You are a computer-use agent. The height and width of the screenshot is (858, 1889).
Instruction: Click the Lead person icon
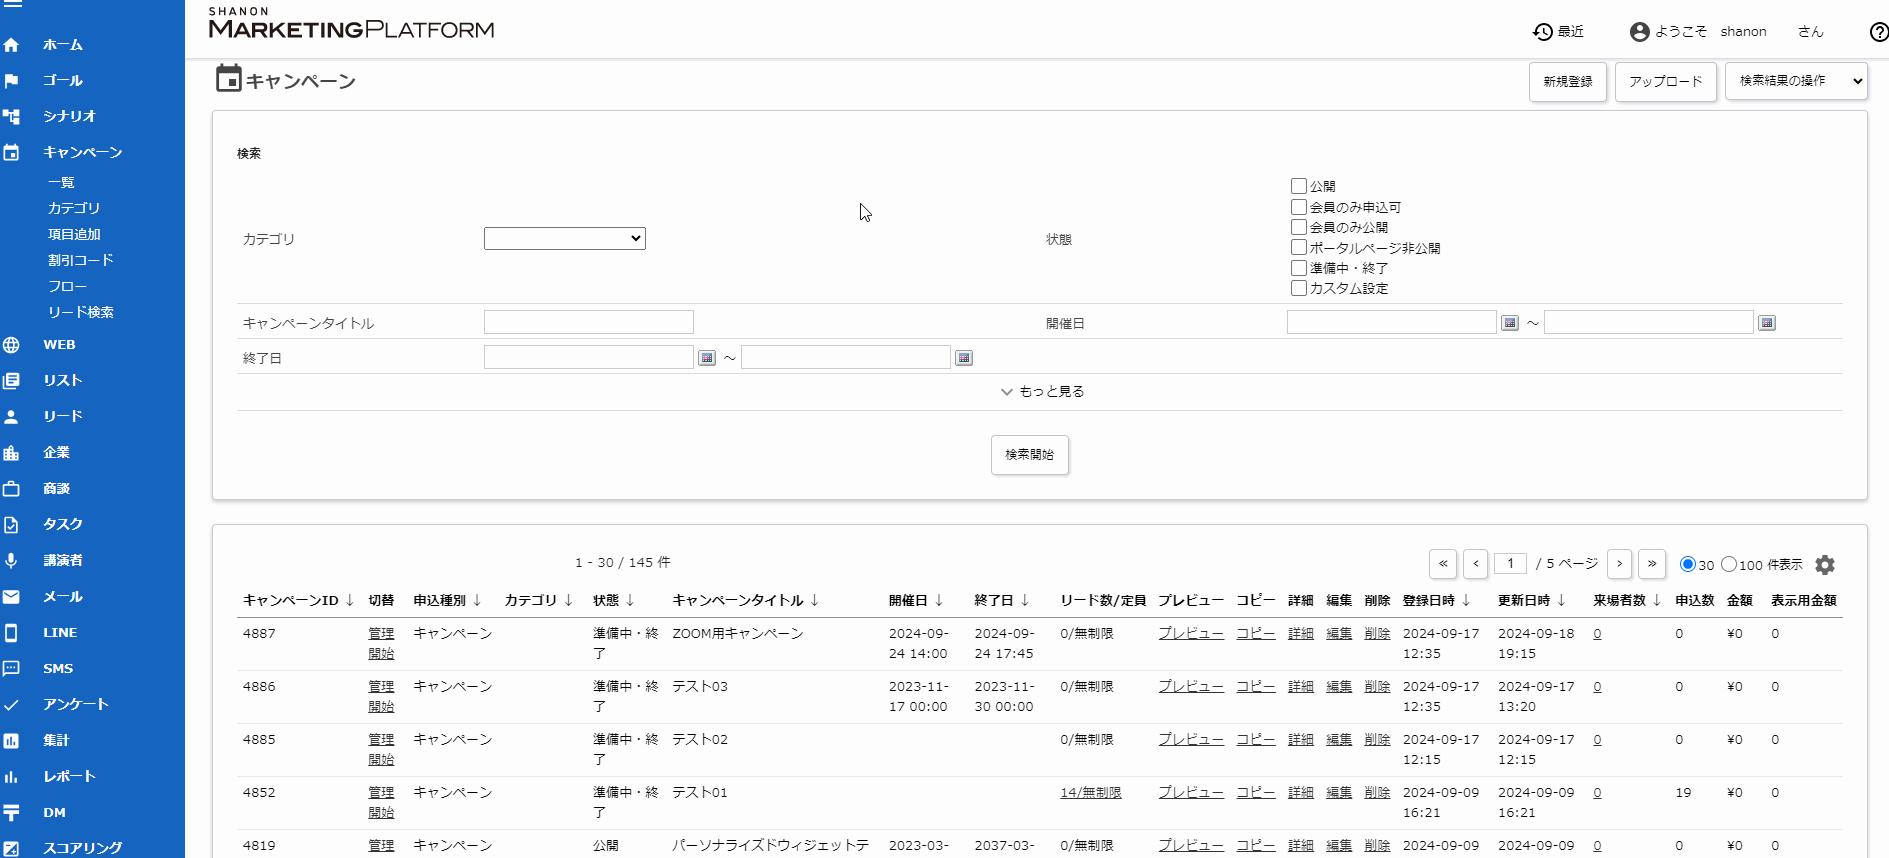(x=11, y=417)
